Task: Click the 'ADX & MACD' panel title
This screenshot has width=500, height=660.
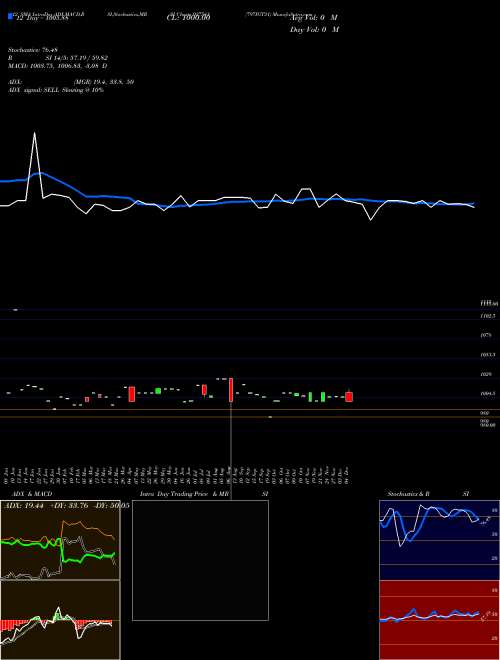Action: tap(32, 494)
